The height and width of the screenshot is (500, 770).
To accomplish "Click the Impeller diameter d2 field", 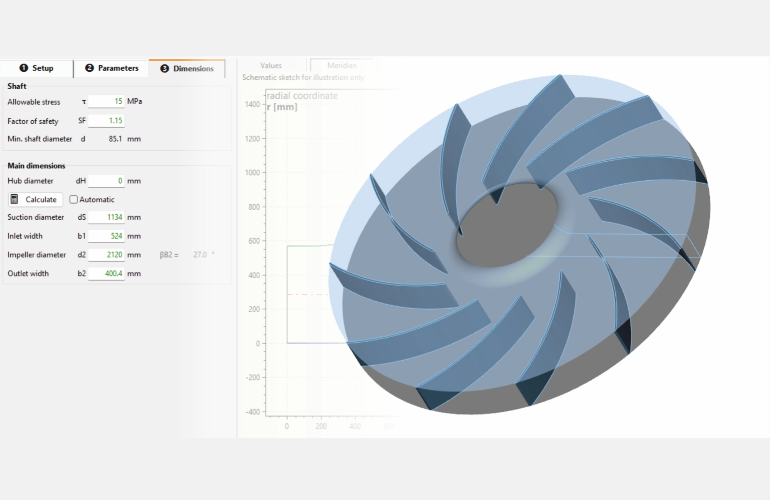I will (106, 255).
